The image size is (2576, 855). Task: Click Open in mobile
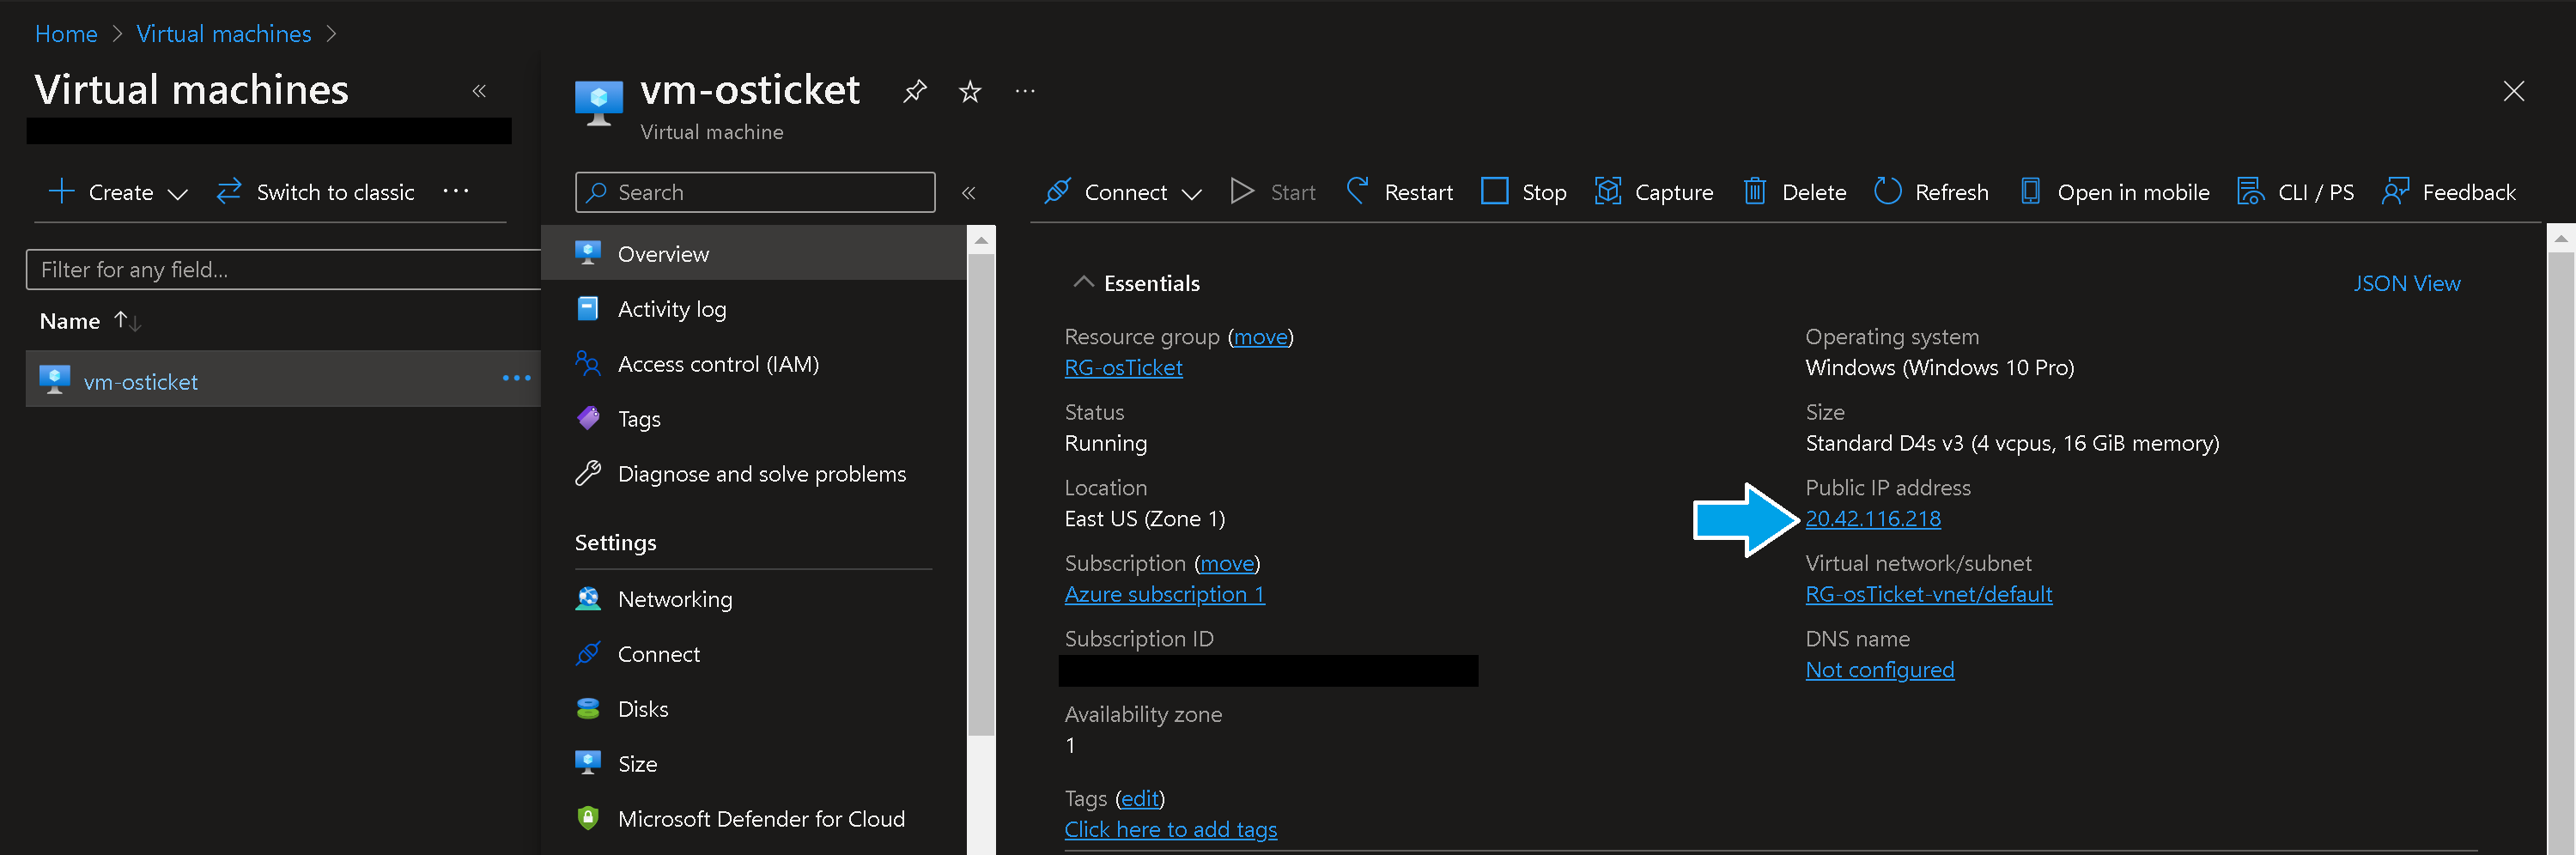coord(2114,192)
